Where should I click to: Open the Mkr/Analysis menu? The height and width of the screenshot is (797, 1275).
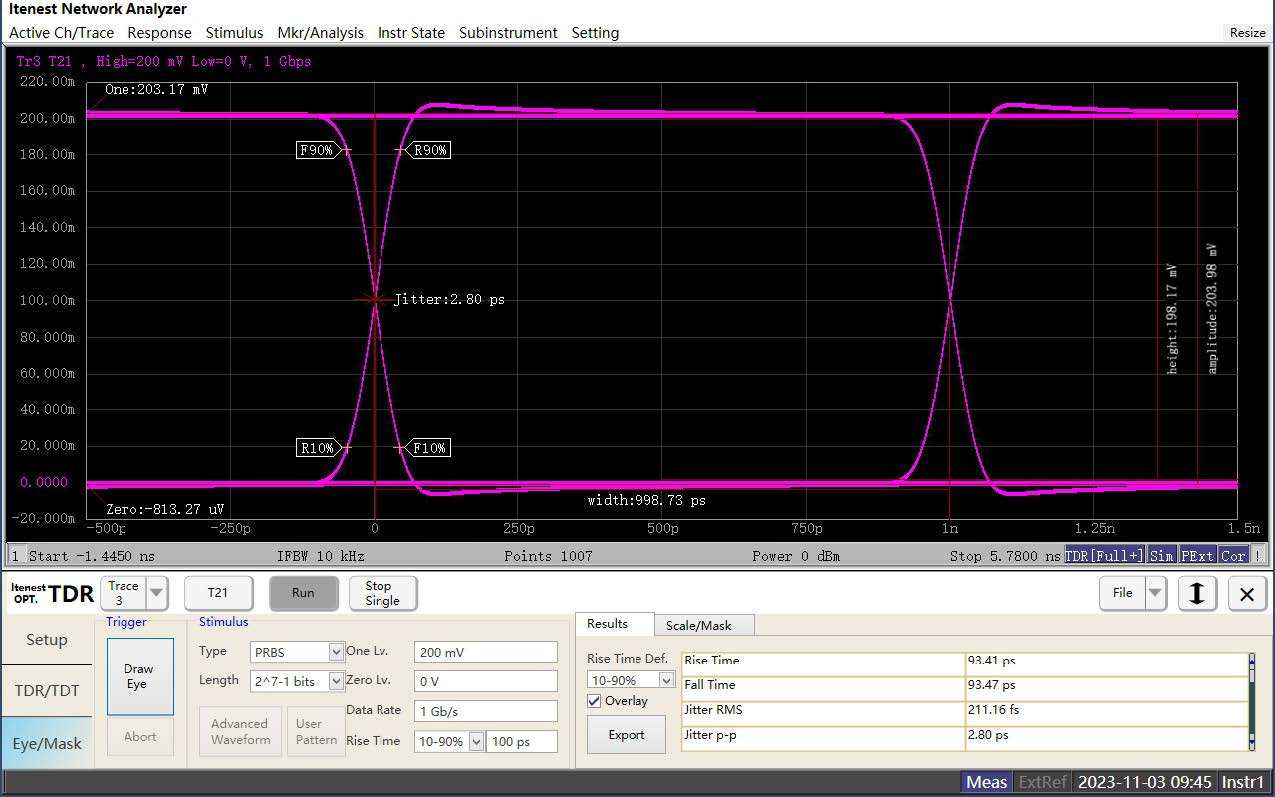(x=320, y=33)
